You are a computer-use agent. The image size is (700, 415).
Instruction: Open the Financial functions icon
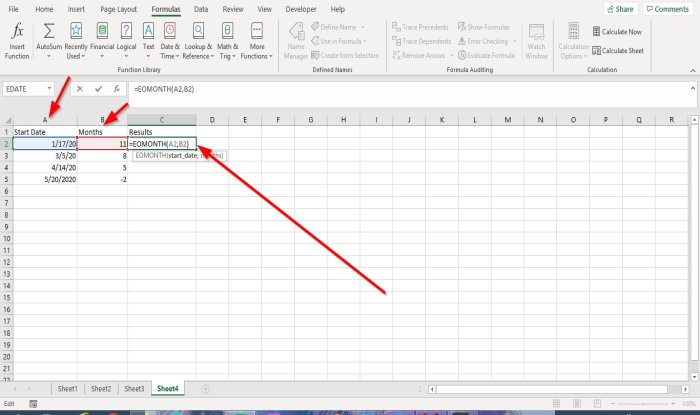102,31
